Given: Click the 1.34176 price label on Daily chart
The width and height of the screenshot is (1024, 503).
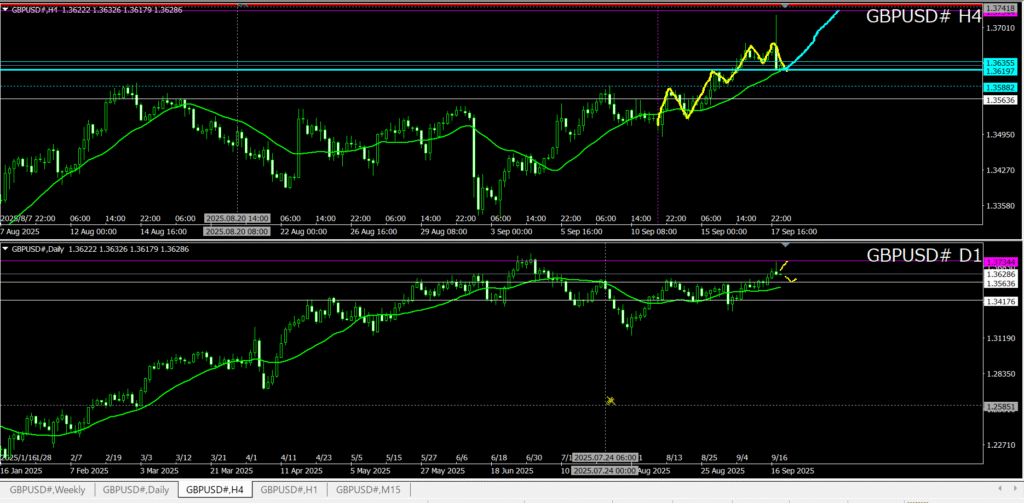Looking at the screenshot, I should [x=999, y=302].
